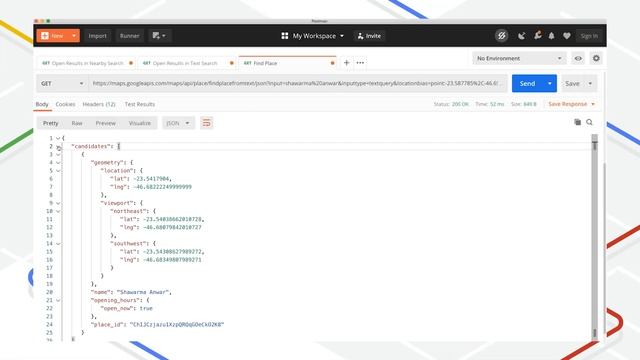
Task: Open manage environments gear icon
Action: coord(596,58)
